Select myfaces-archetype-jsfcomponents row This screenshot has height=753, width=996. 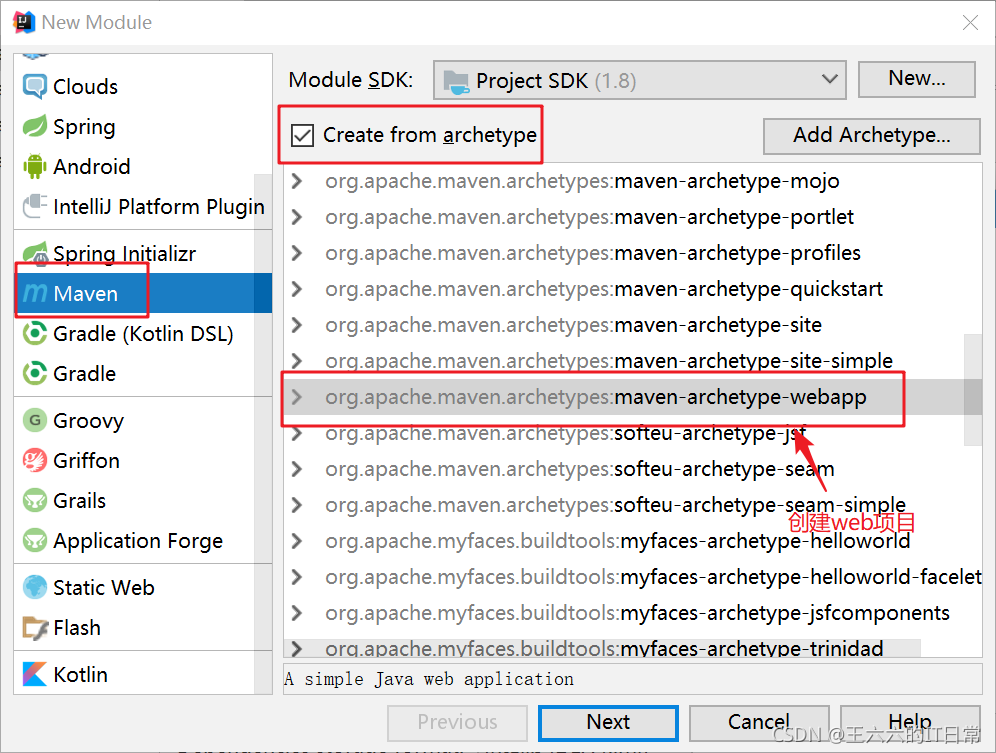633,613
